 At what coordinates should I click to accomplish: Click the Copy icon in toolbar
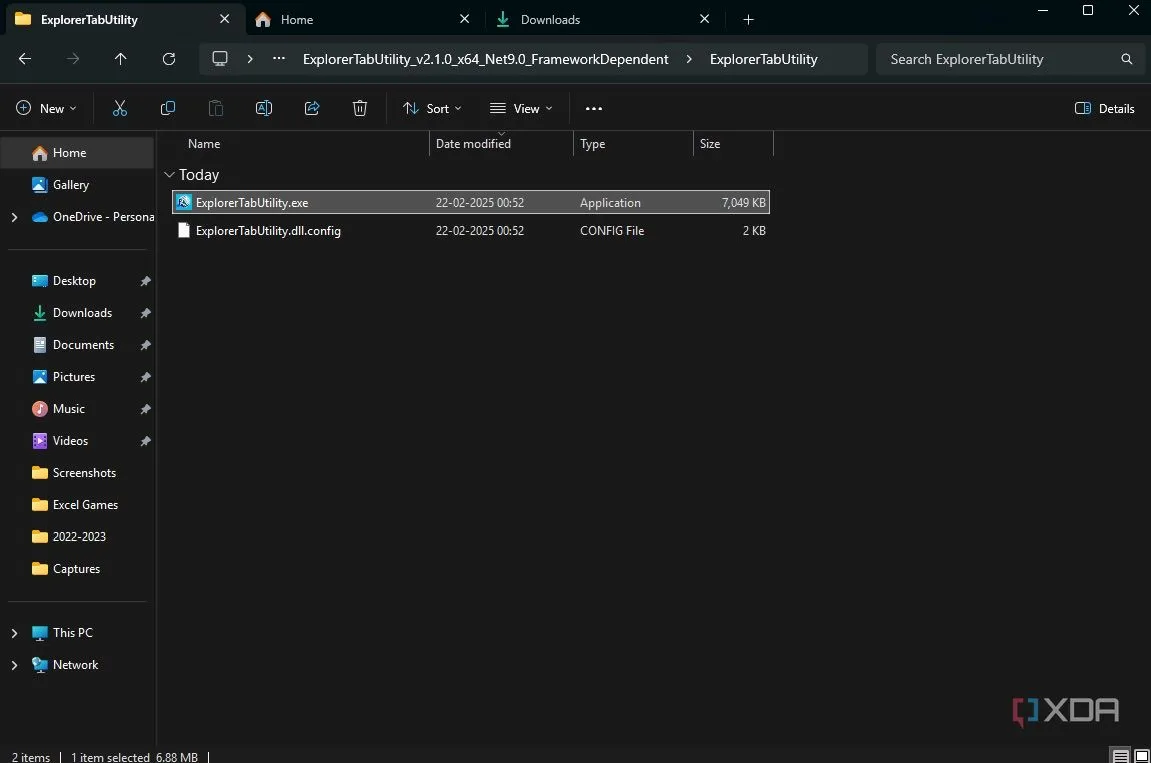coord(167,109)
